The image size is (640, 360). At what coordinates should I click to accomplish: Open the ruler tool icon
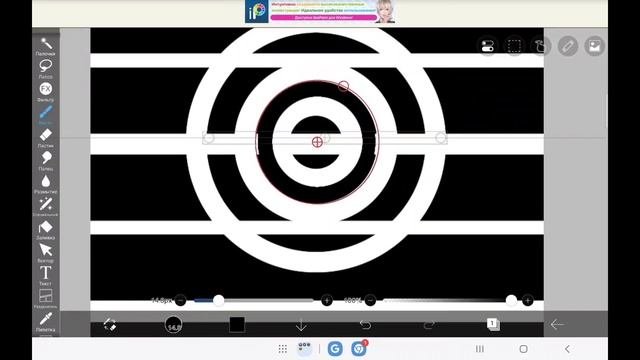[x=568, y=46]
